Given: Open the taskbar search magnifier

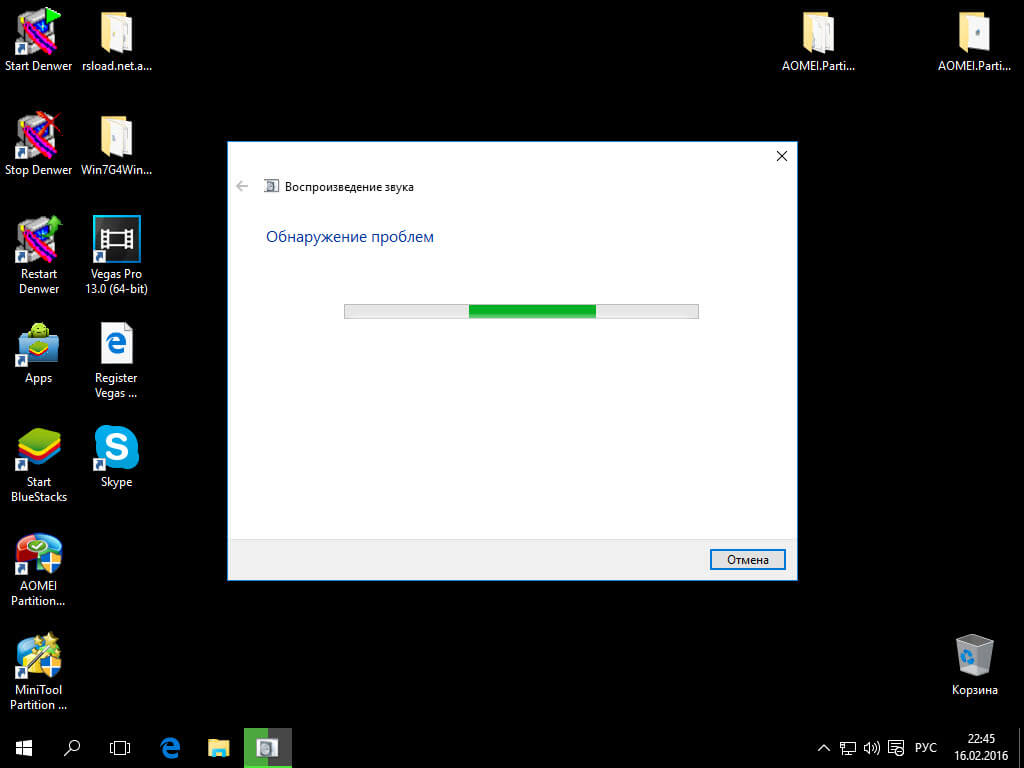Looking at the screenshot, I should (x=72, y=747).
